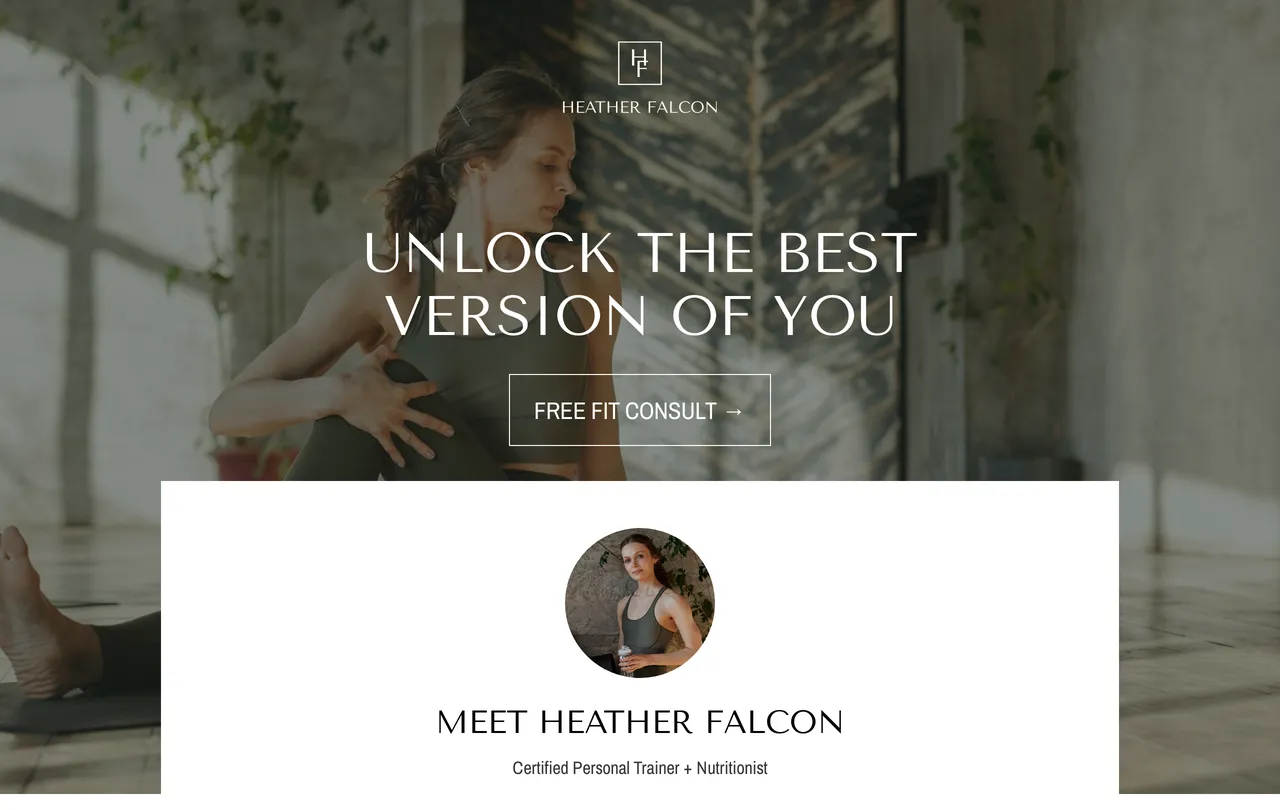Open the FREE FIT CONSULT button
The image size is (1280, 810).
tap(640, 410)
